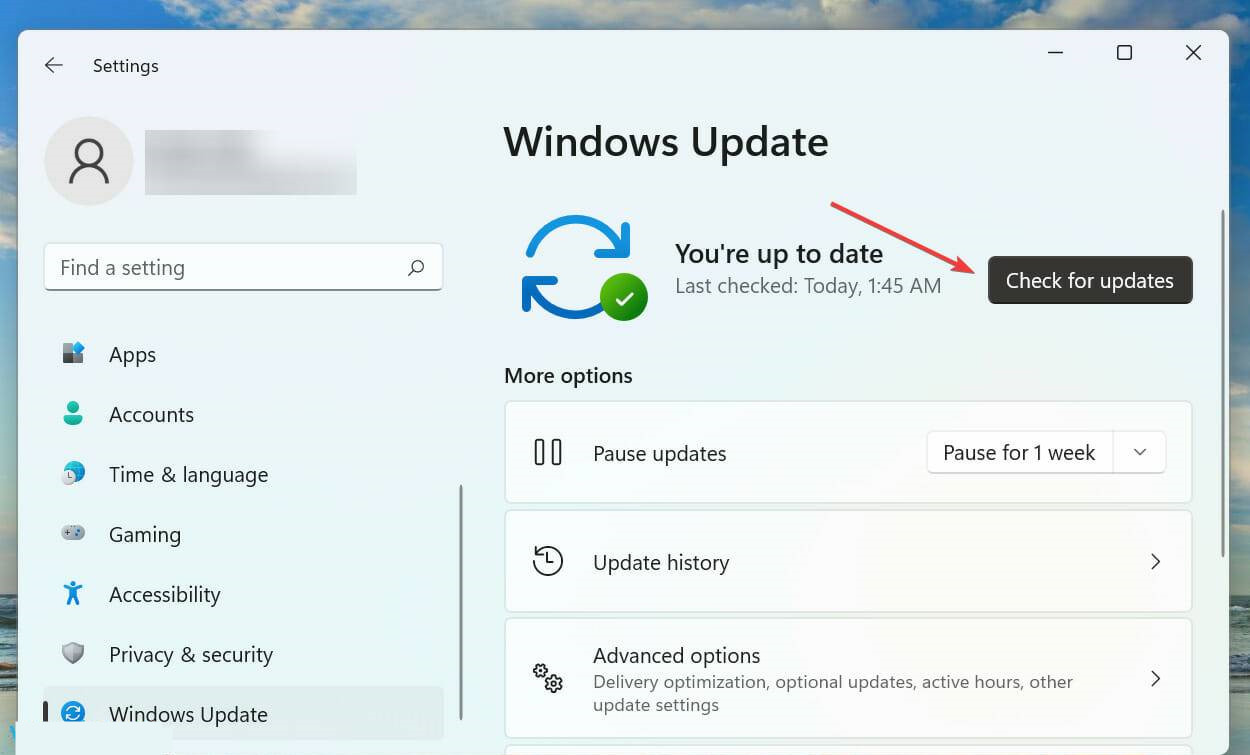Click the Time & language globe icon

coord(73,474)
